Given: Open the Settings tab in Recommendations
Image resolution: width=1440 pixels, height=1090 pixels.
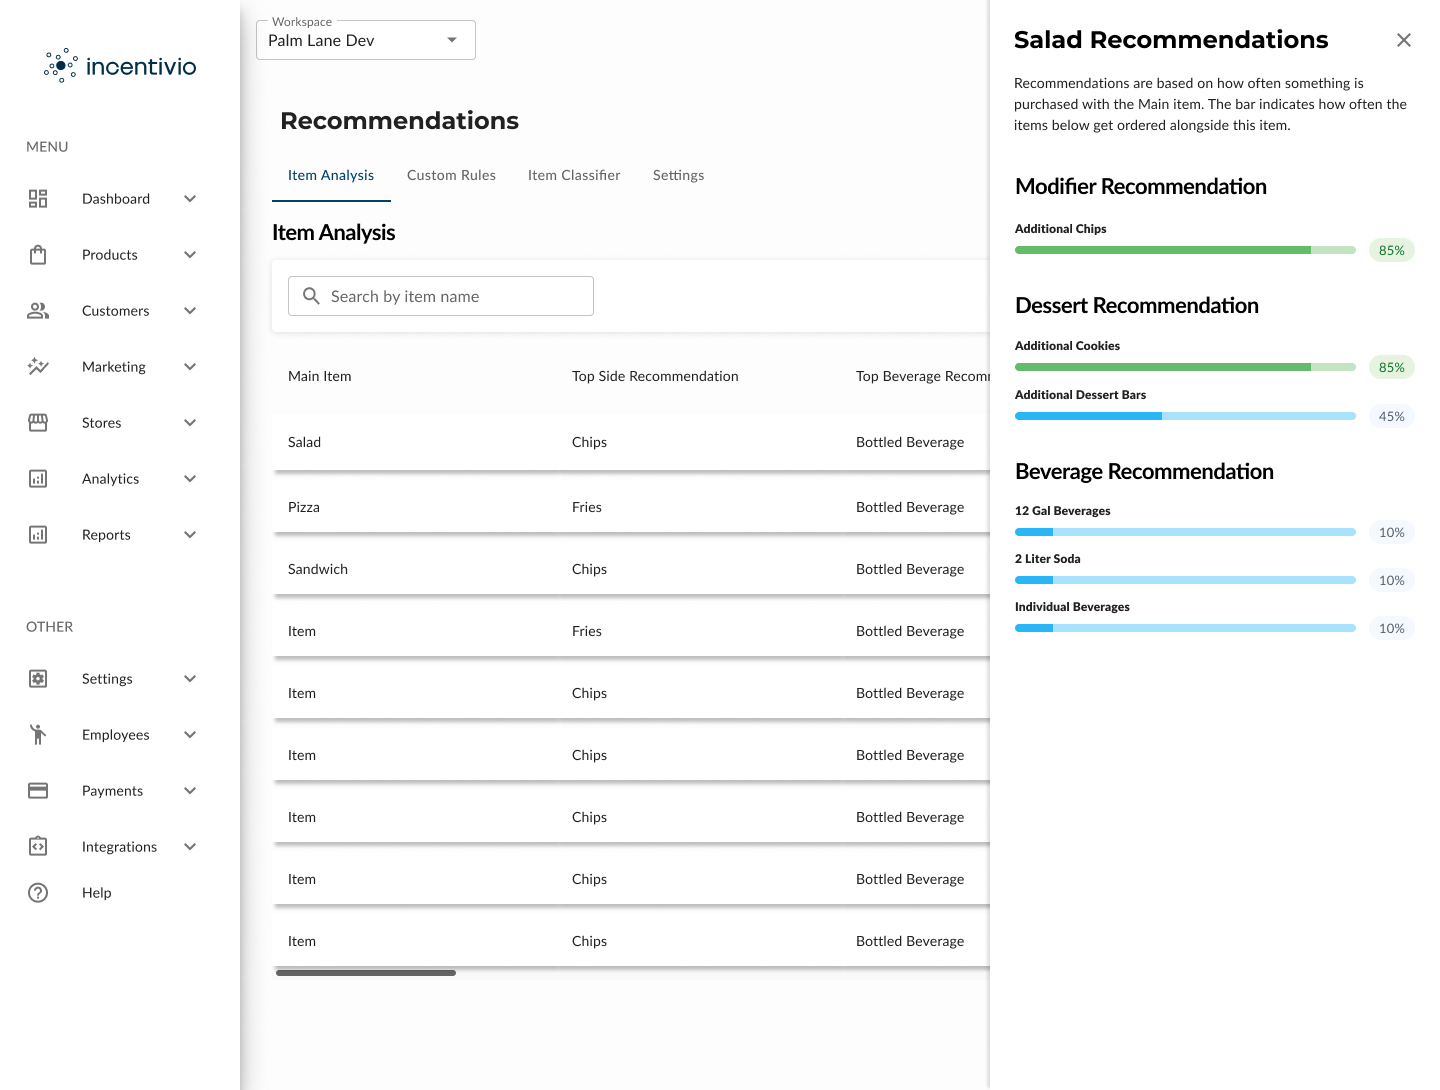Looking at the screenshot, I should pyautogui.click(x=678, y=175).
